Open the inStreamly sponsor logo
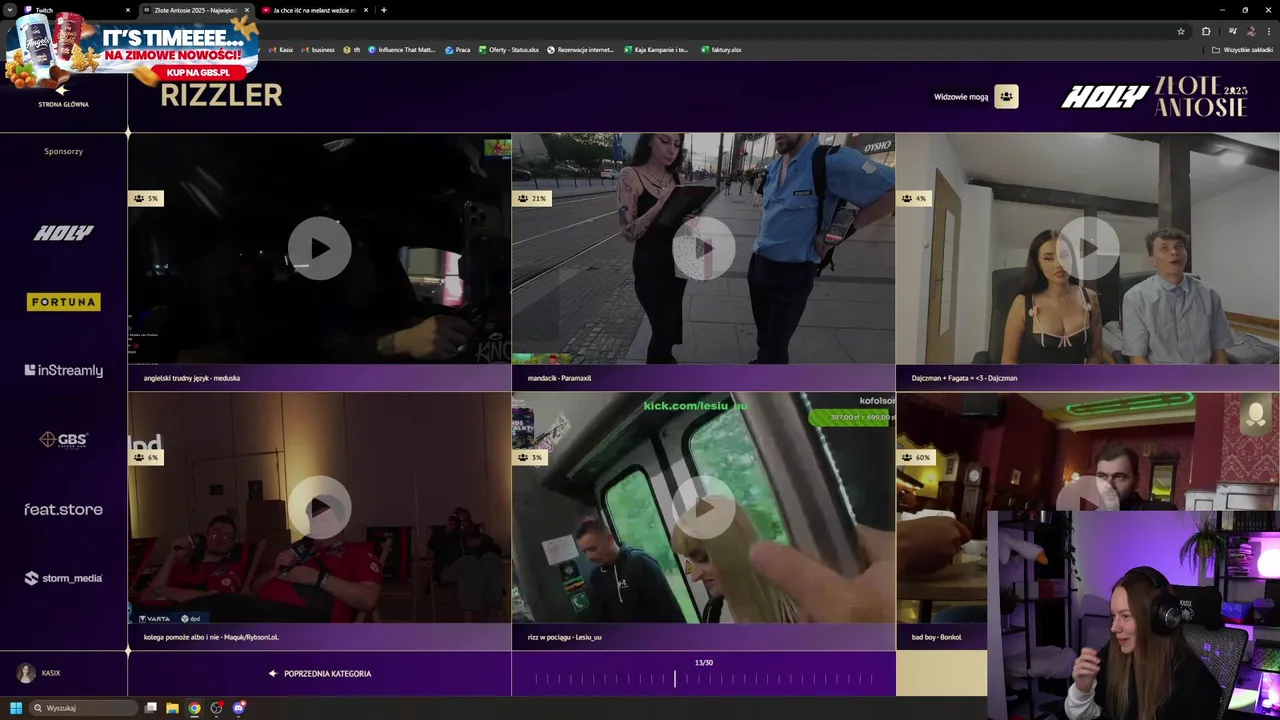Screen dimensions: 1280x720 pyautogui.click(x=63, y=370)
